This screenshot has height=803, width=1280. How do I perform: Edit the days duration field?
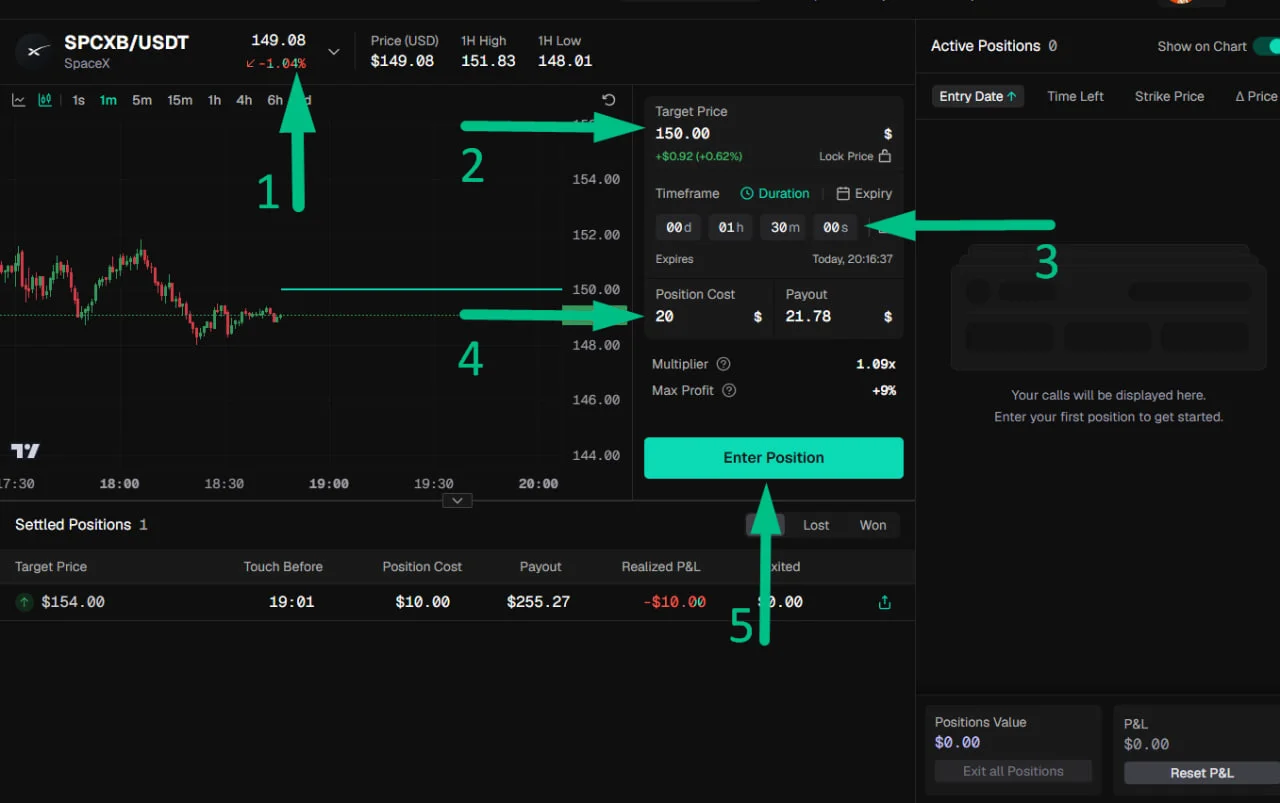pos(679,227)
